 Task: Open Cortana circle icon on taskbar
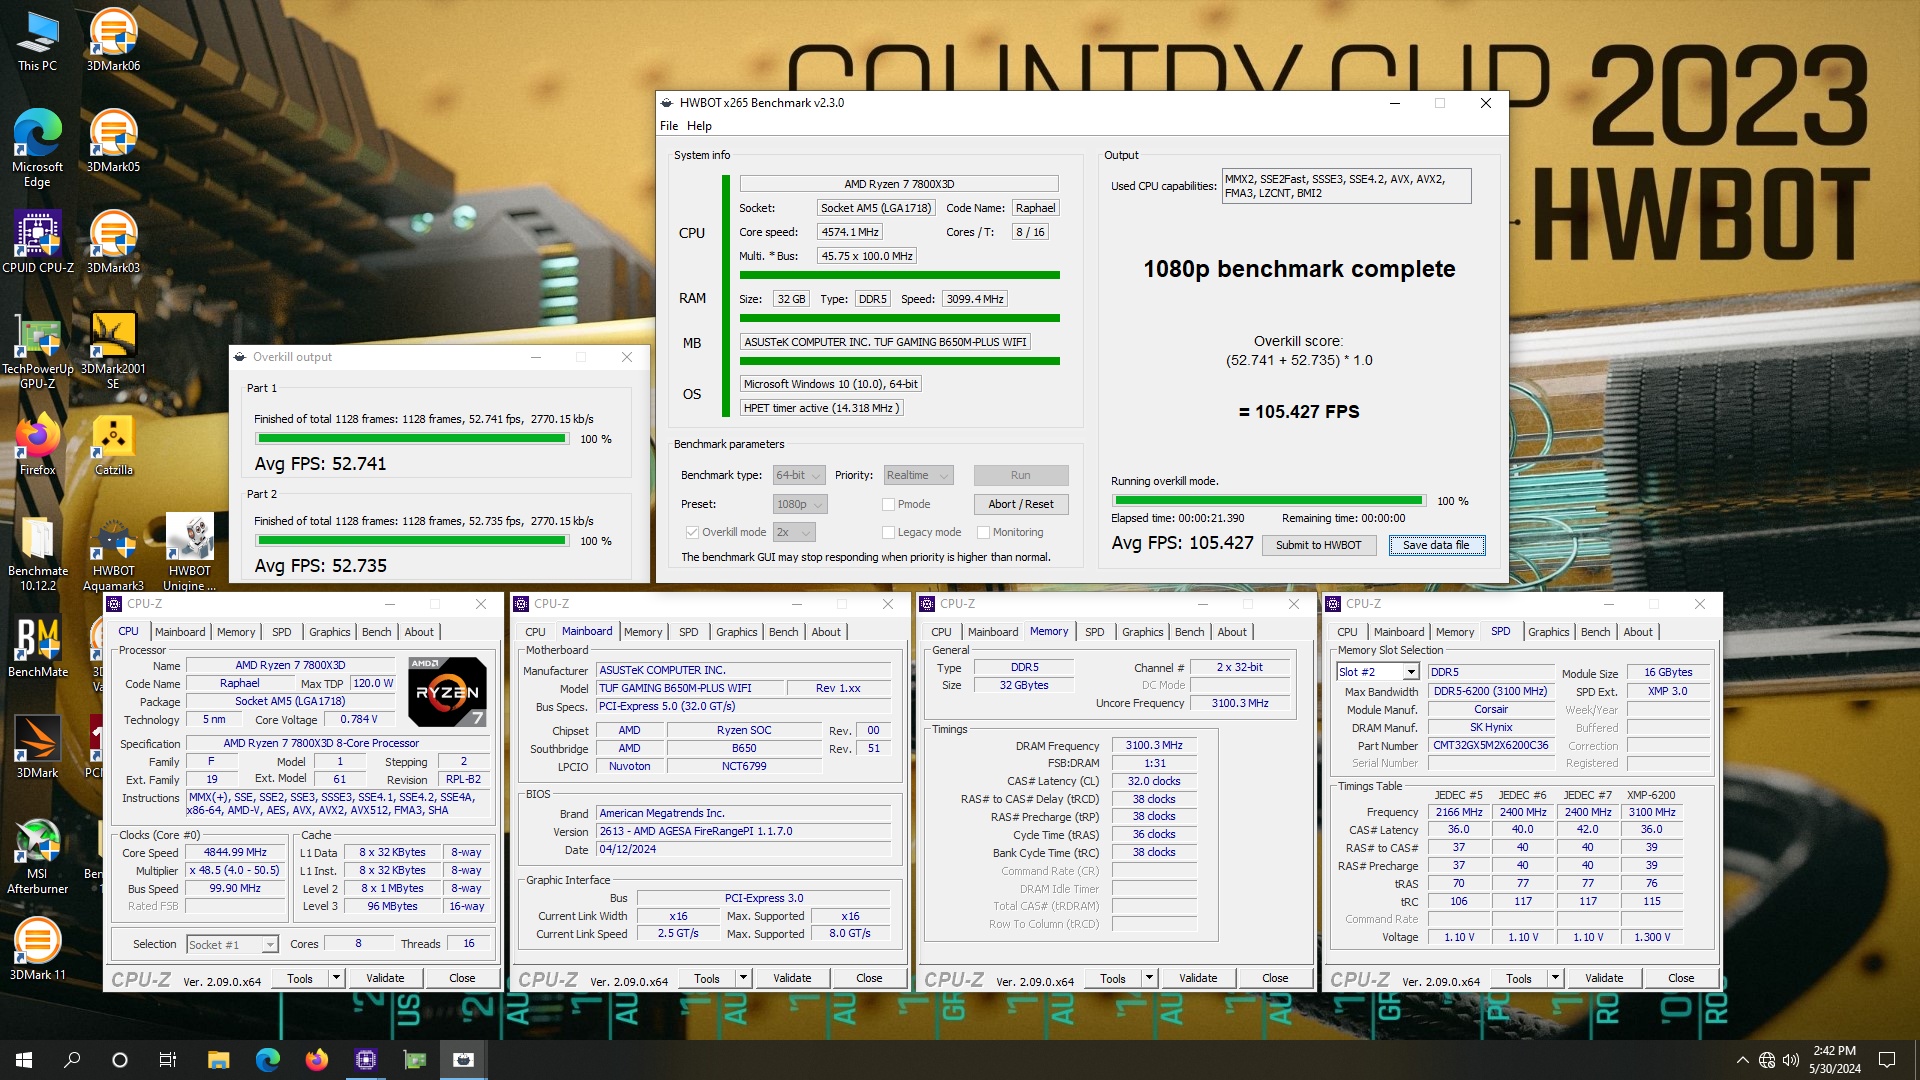coord(120,1060)
